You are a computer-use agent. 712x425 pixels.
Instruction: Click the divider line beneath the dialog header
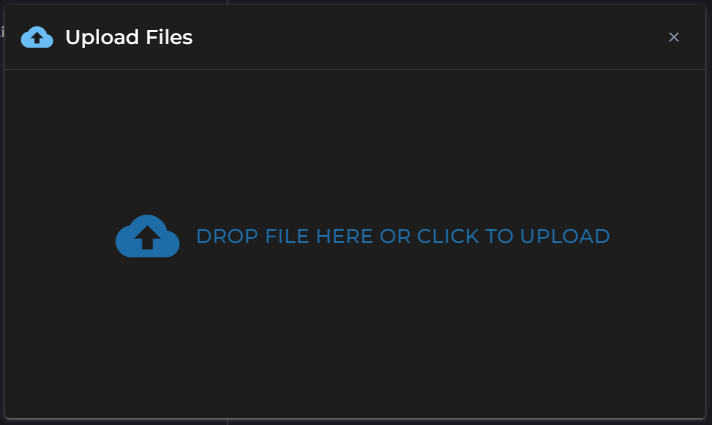355,69
